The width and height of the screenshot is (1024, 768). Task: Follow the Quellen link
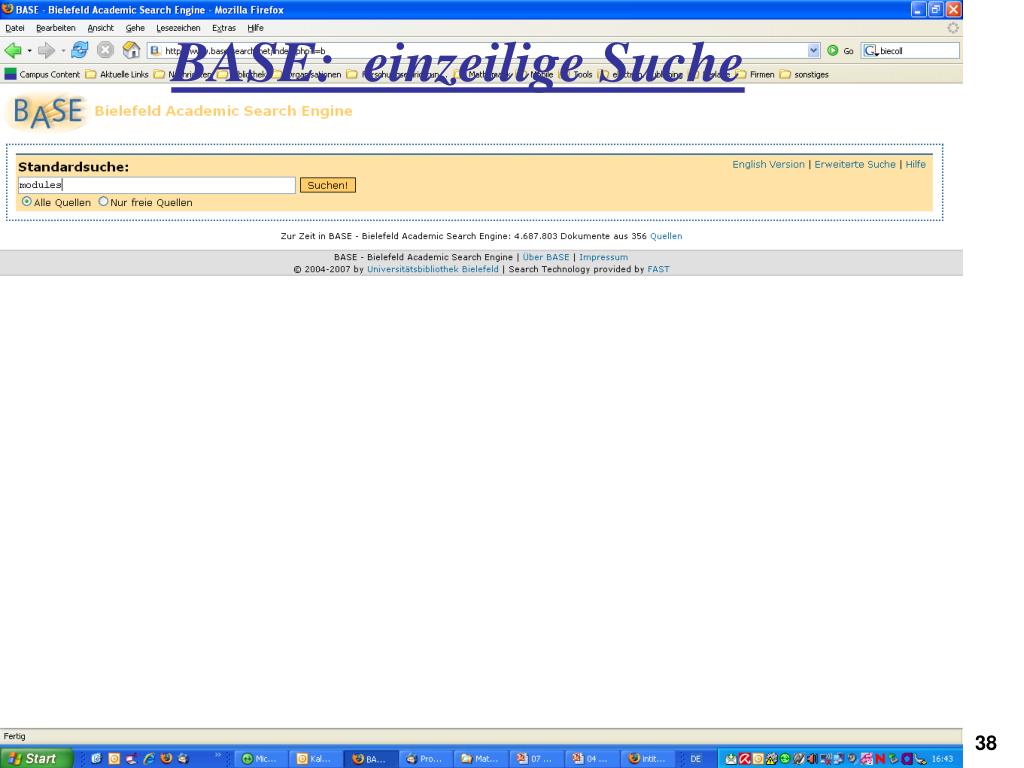tap(666, 236)
